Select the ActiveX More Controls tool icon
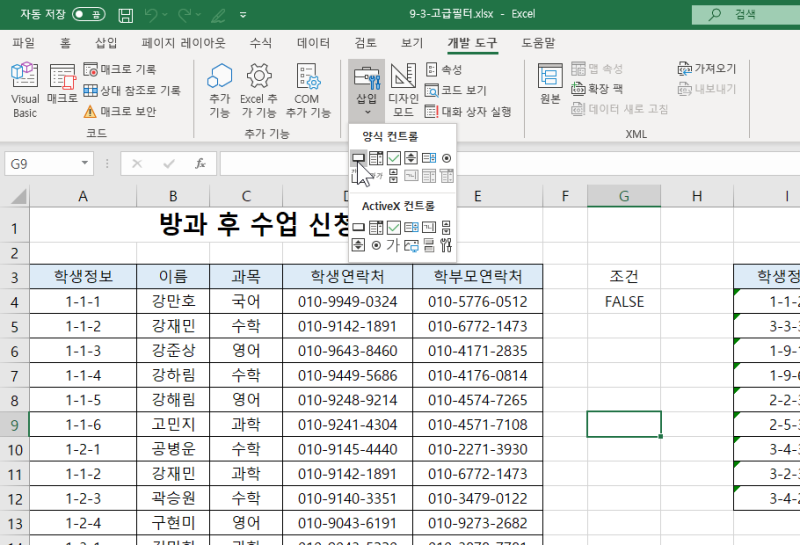The image size is (800, 545). [446, 245]
